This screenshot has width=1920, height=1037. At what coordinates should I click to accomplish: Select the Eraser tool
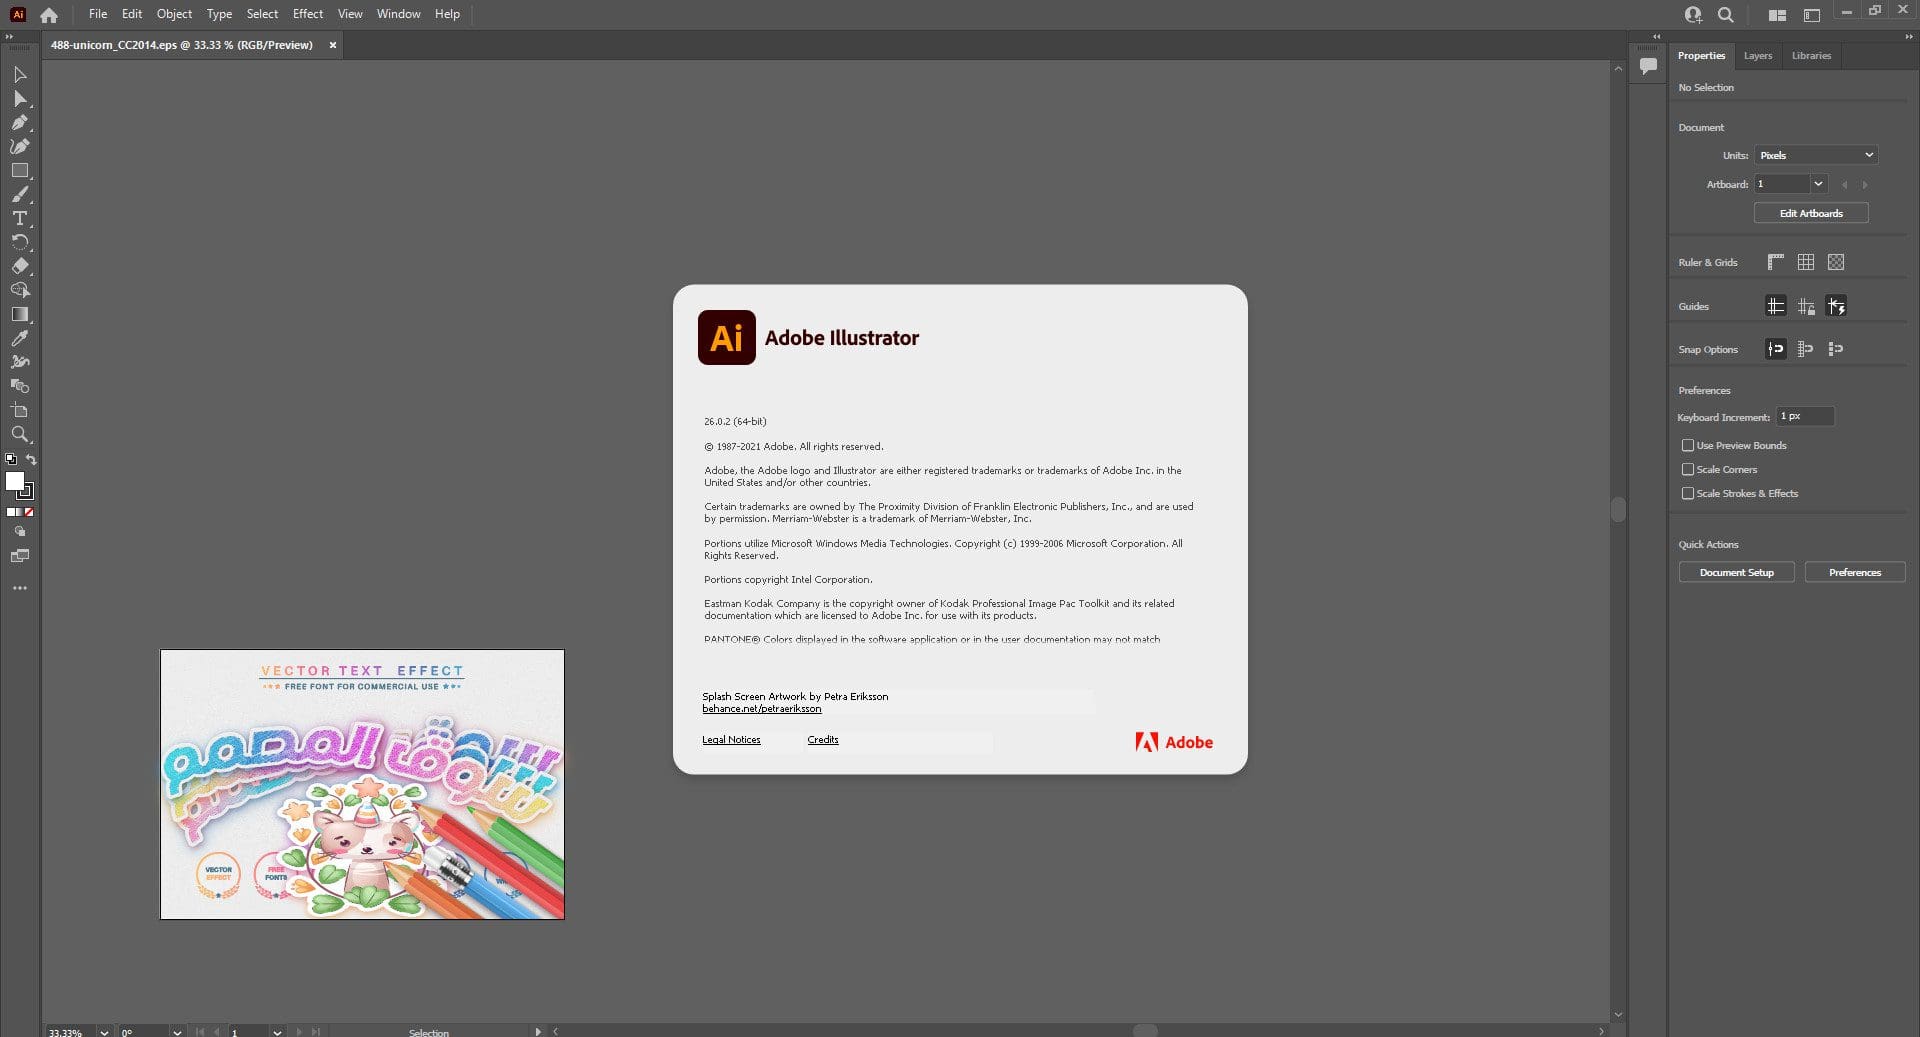pos(19,267)
